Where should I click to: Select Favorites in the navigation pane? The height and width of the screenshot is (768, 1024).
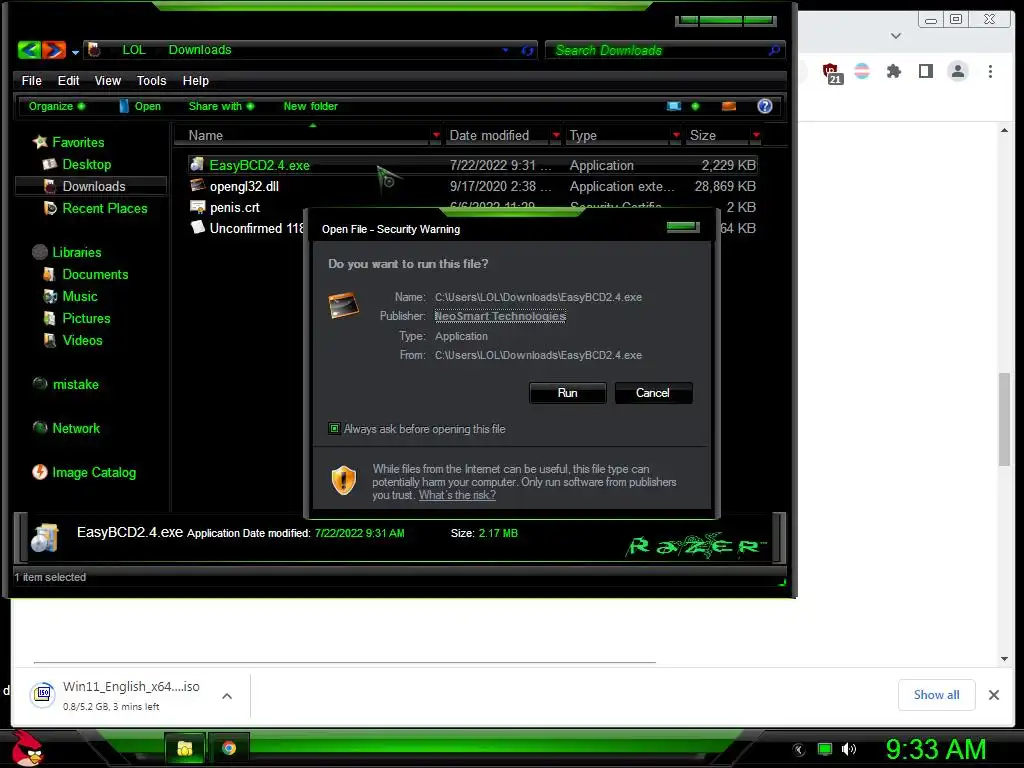click(69, 142)
